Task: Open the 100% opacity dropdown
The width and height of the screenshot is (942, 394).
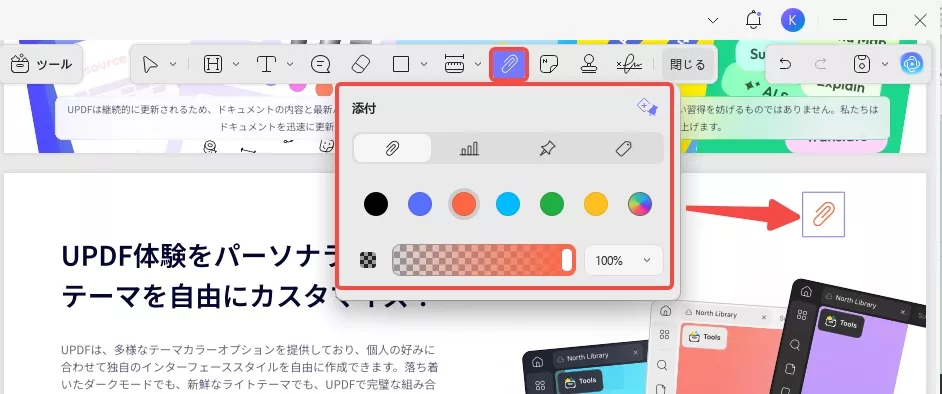Action: (x=624, y=260)
